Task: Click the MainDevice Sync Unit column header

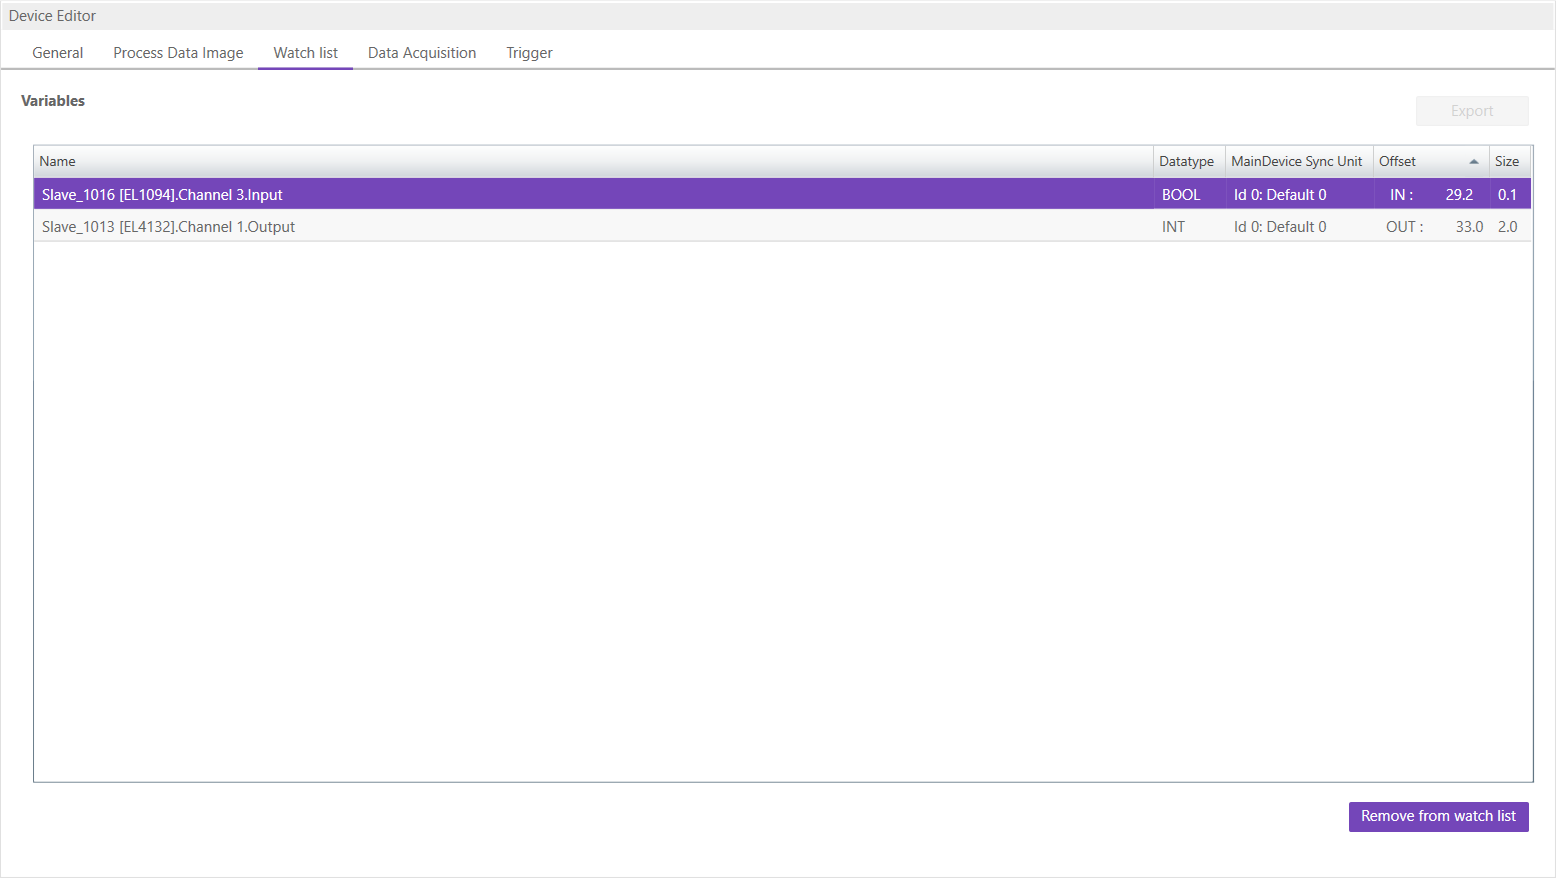Action: tap(1296, 161)
